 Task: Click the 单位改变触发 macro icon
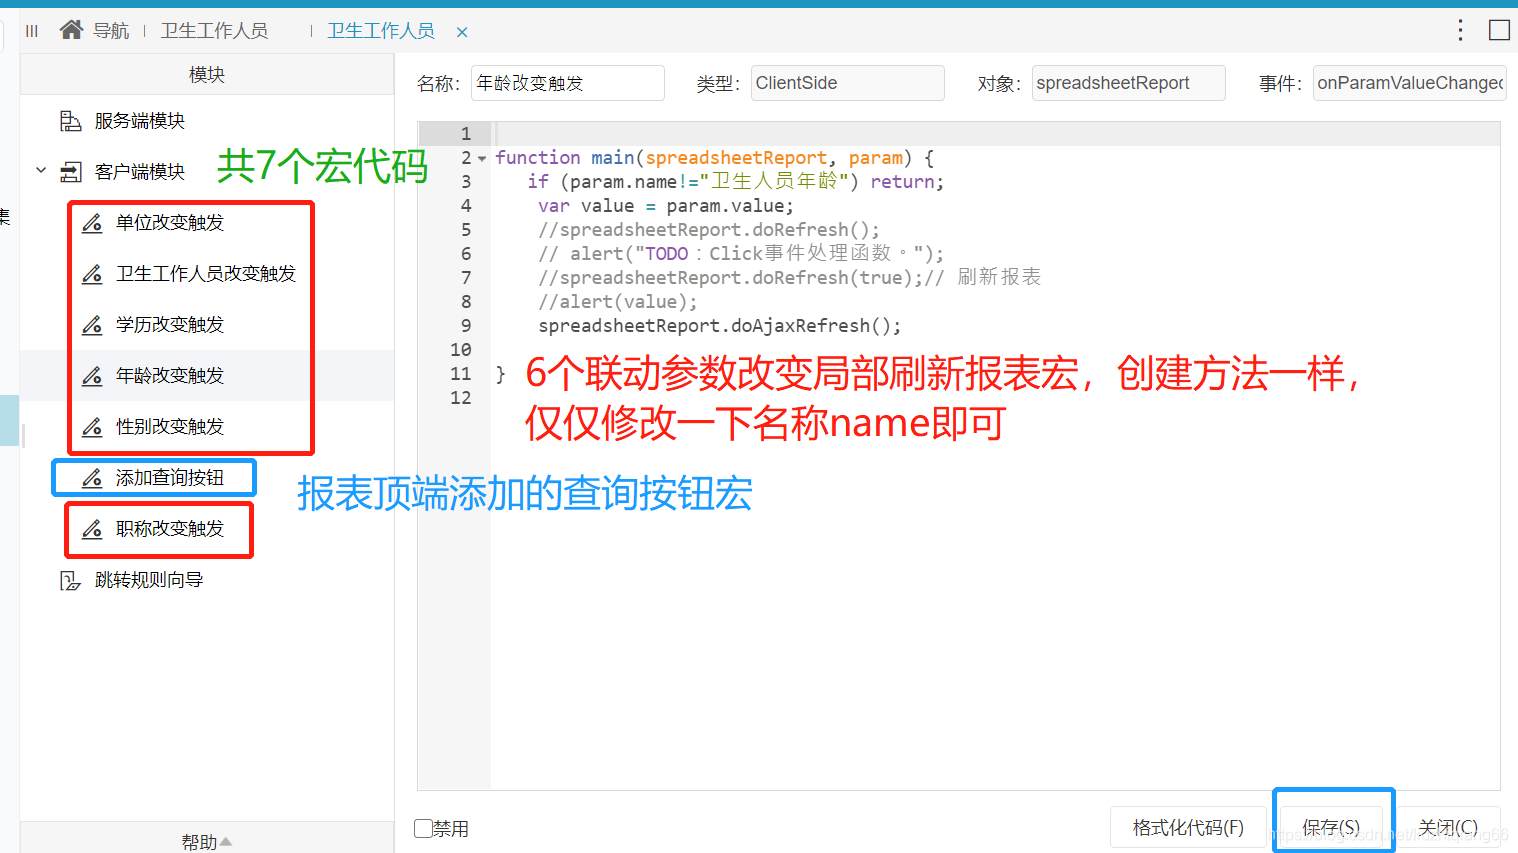coord(92,223)
